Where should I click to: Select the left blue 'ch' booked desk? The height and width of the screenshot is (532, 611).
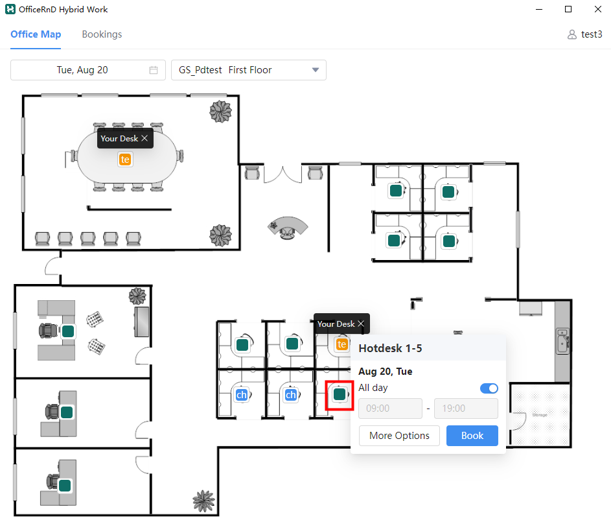pyautogui.click(x=242, y=395)
